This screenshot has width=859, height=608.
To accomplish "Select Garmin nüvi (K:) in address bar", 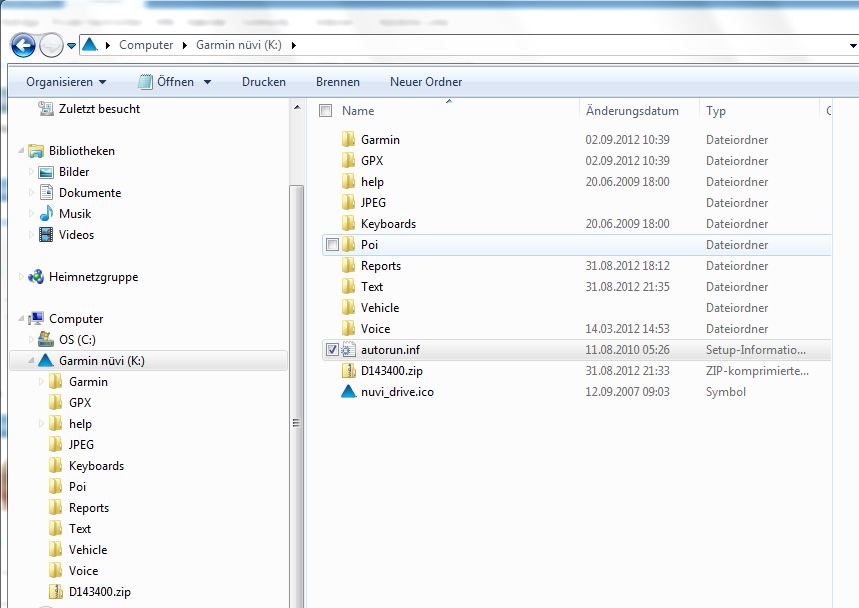I will [239, 45].
